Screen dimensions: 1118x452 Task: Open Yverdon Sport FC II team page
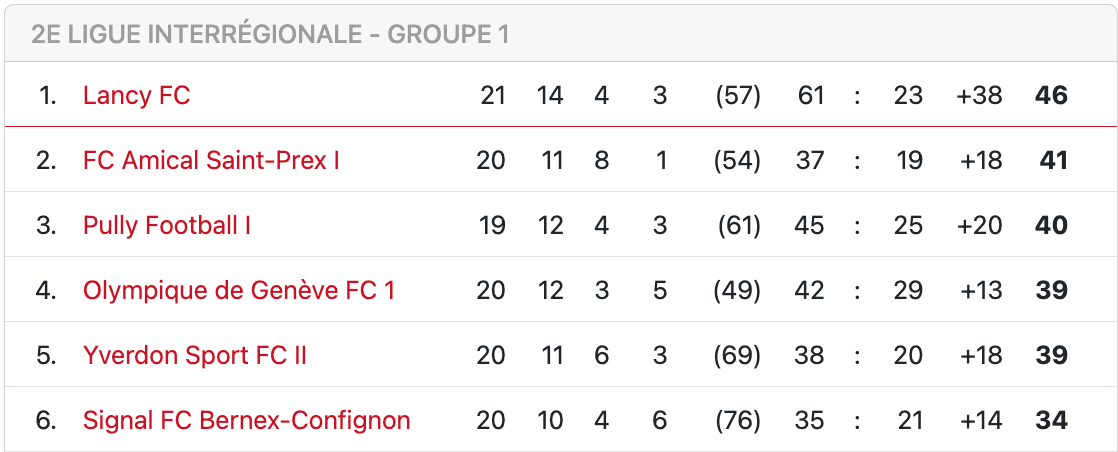pos(195,356)
